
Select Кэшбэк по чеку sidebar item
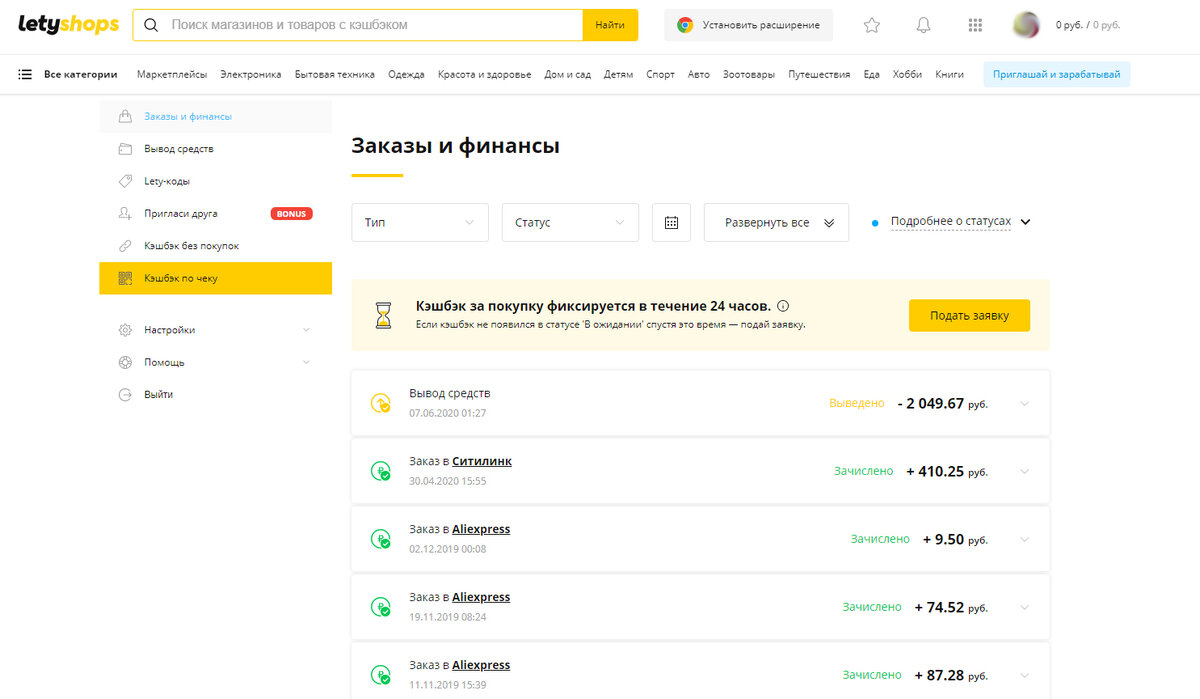215,278
